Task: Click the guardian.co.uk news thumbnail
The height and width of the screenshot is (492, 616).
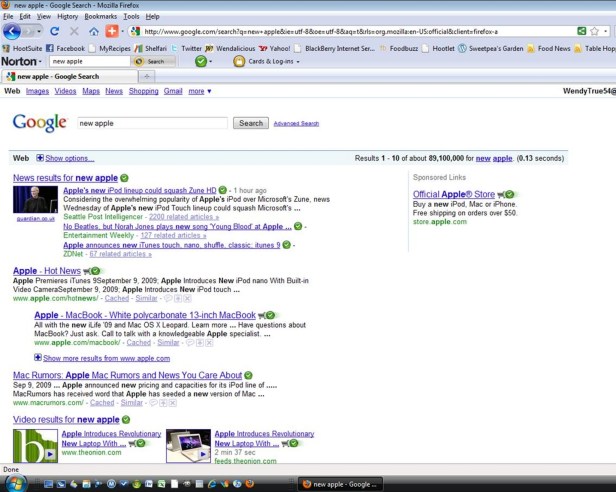Action: coord(35,200)
